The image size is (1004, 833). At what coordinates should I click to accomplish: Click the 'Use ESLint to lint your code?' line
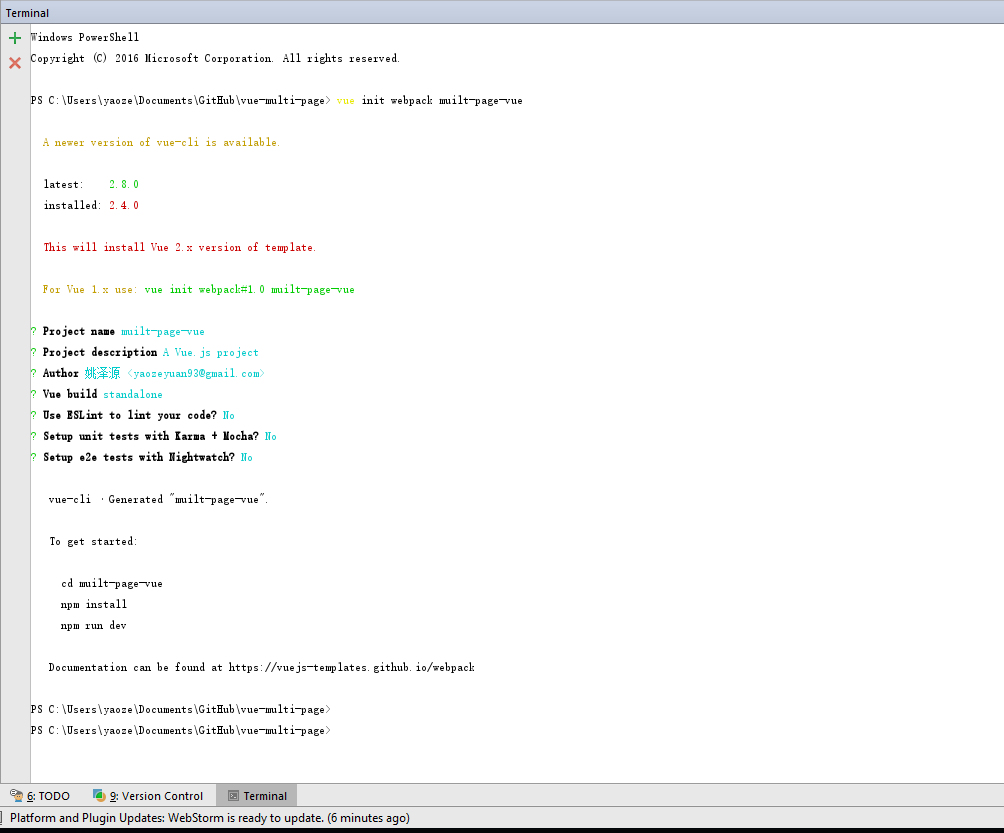click(133, 416)
